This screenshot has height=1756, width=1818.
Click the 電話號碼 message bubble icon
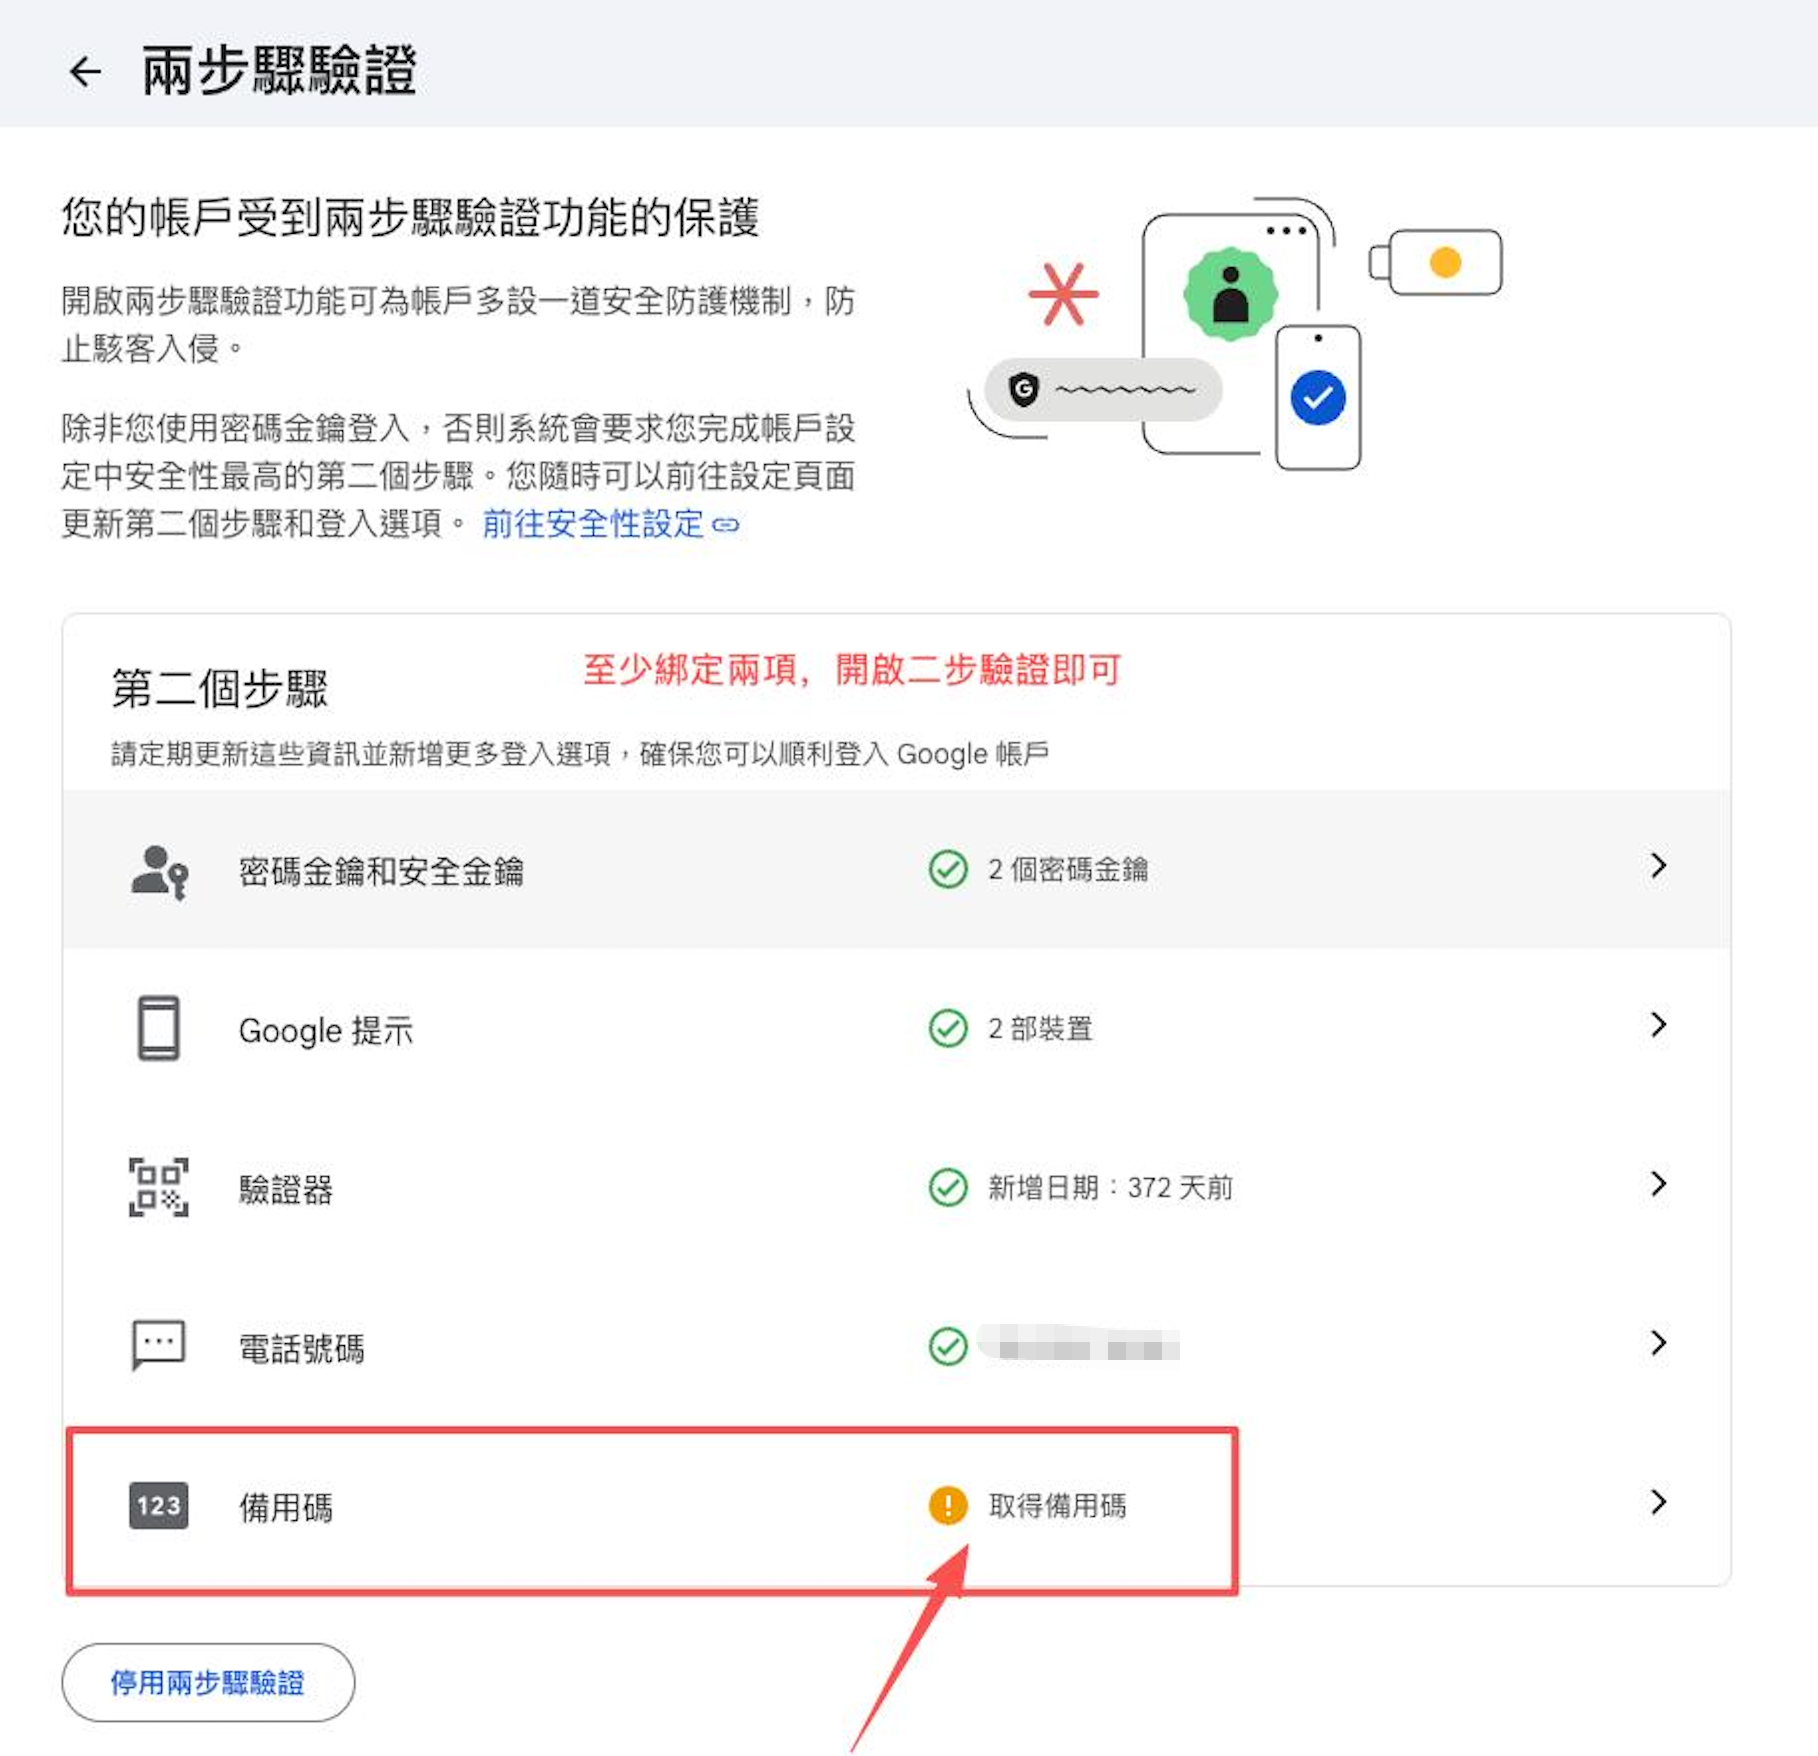(x=159, y=1345)
